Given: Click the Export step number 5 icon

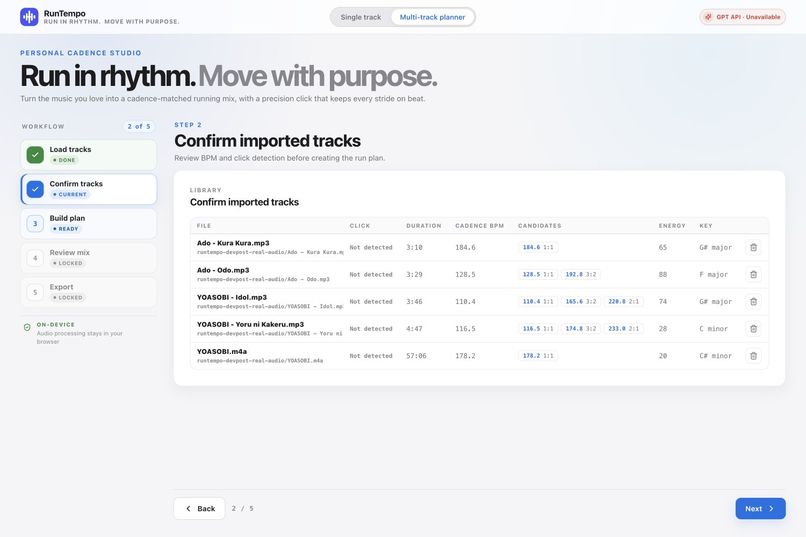Looking at the screenshot, I should [x=35, y=292].
